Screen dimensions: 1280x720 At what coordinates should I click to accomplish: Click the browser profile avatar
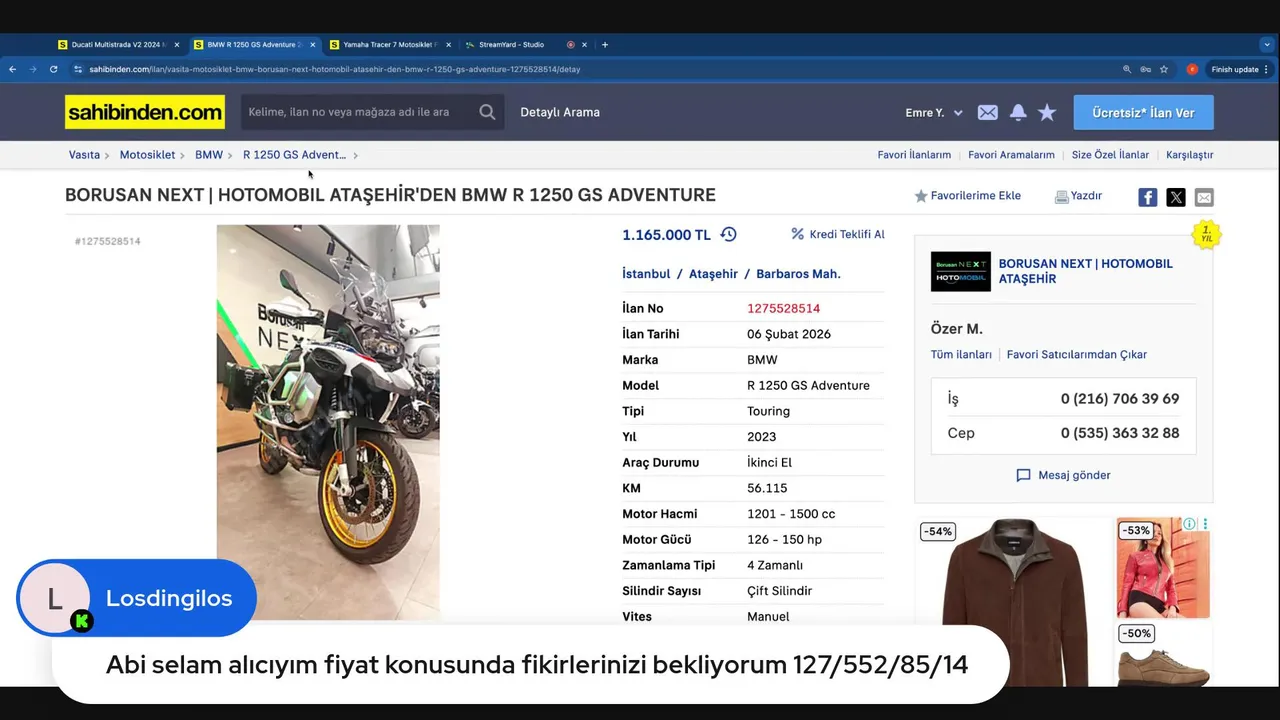1192,69
